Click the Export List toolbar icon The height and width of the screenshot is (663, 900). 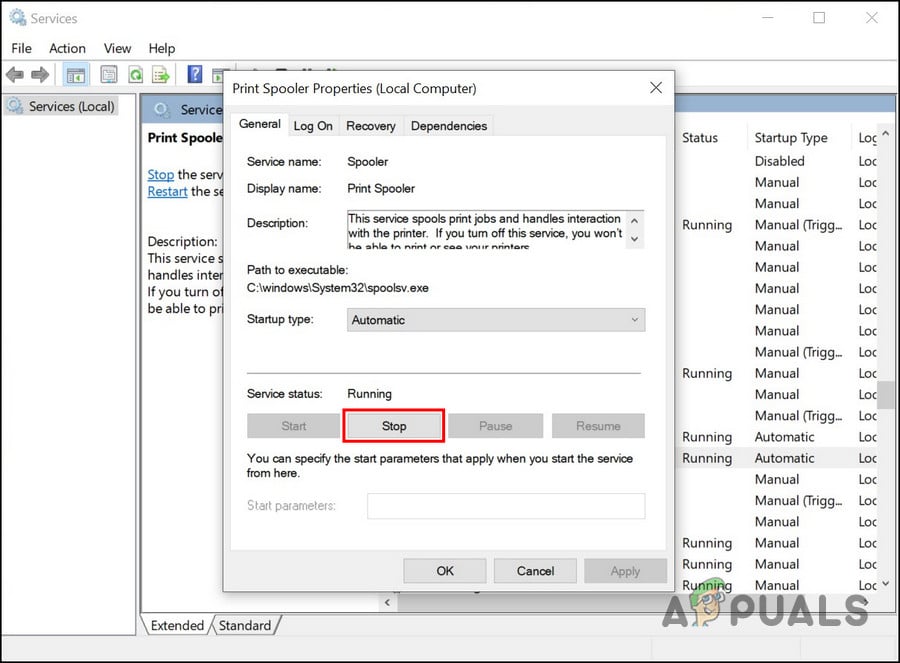point(160,75)
